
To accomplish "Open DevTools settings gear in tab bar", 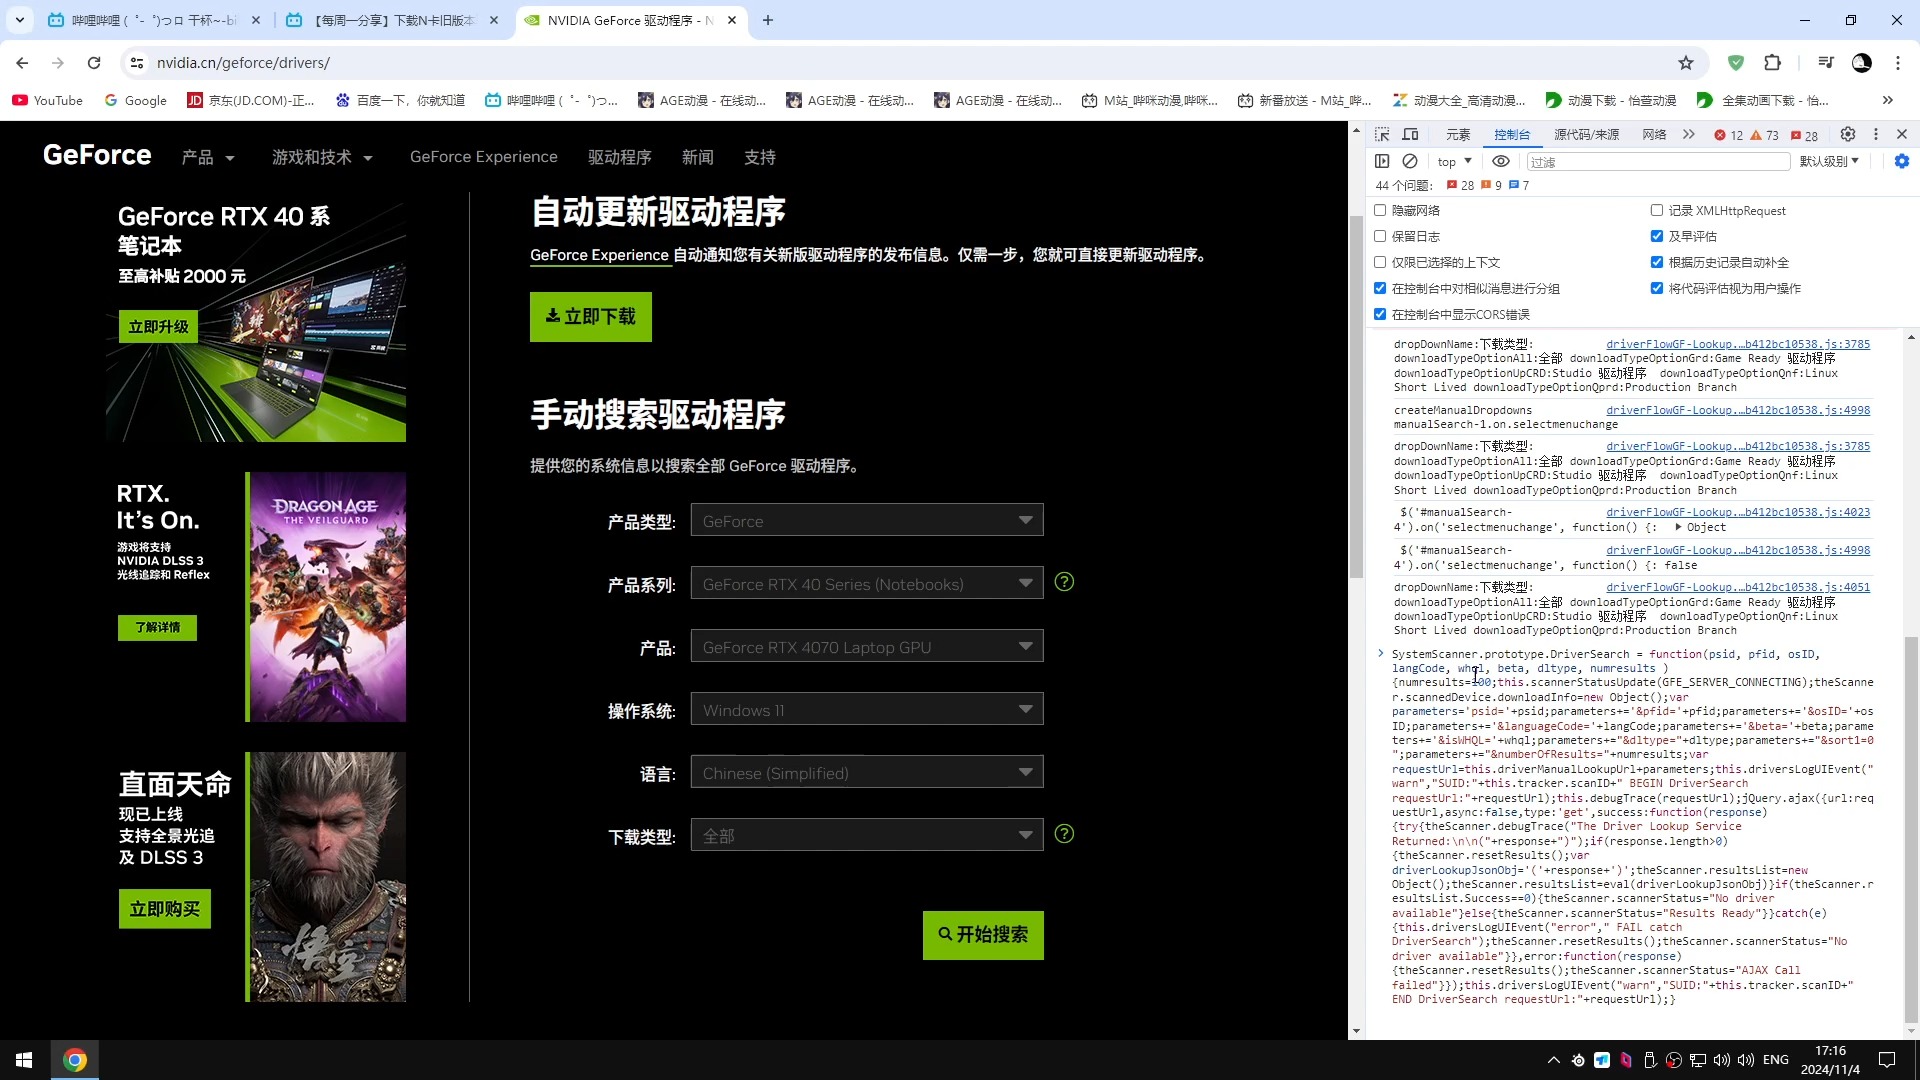I will click(x=1848, y=134).
